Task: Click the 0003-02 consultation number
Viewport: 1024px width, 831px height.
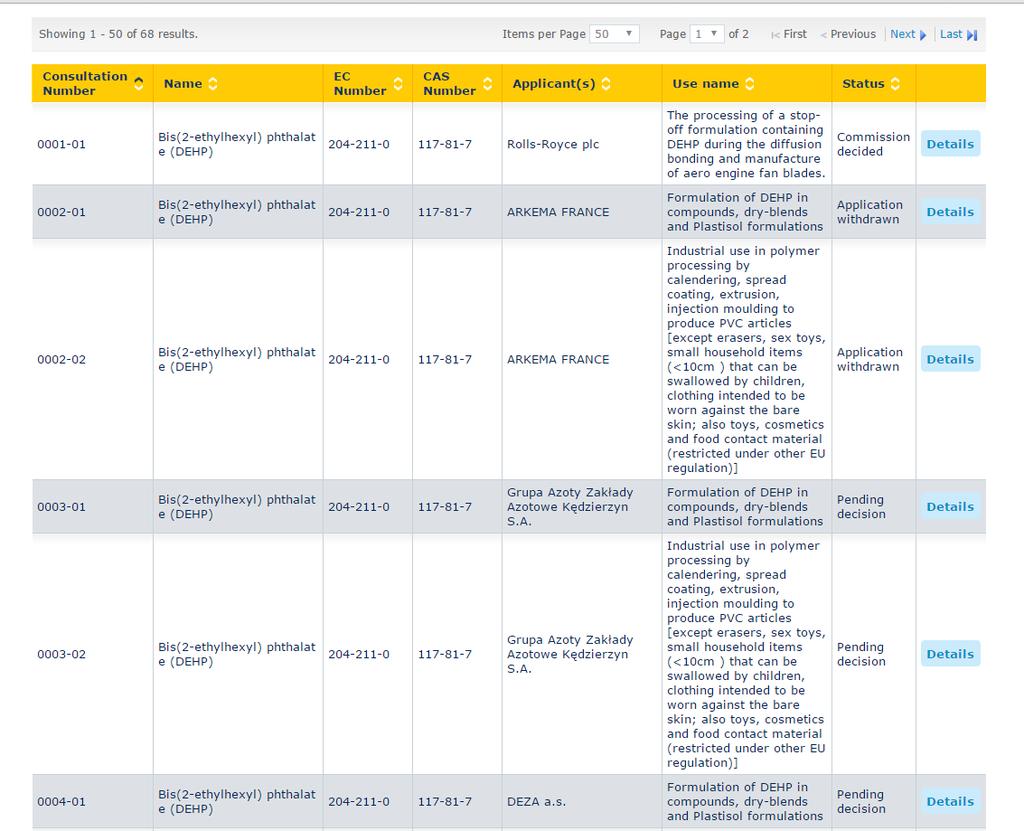Action: click(x=61, y=654)
